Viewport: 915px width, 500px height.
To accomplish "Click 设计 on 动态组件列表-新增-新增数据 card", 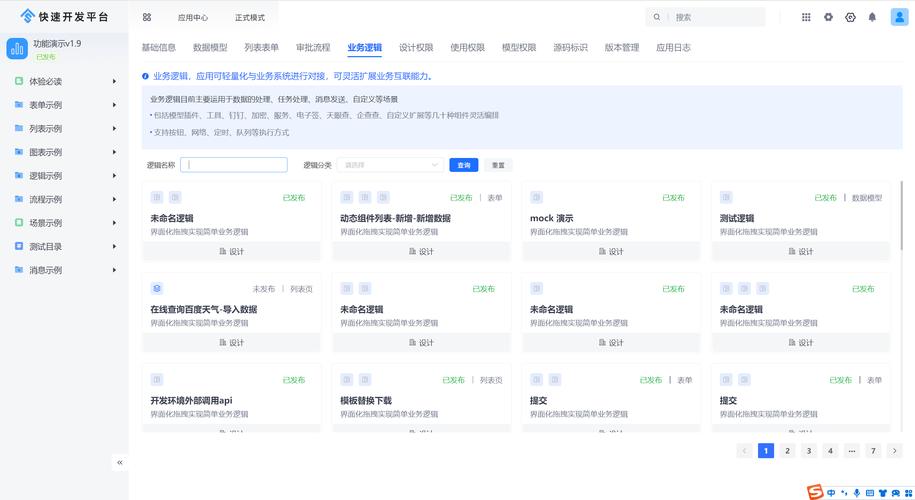I will point(421,251).
